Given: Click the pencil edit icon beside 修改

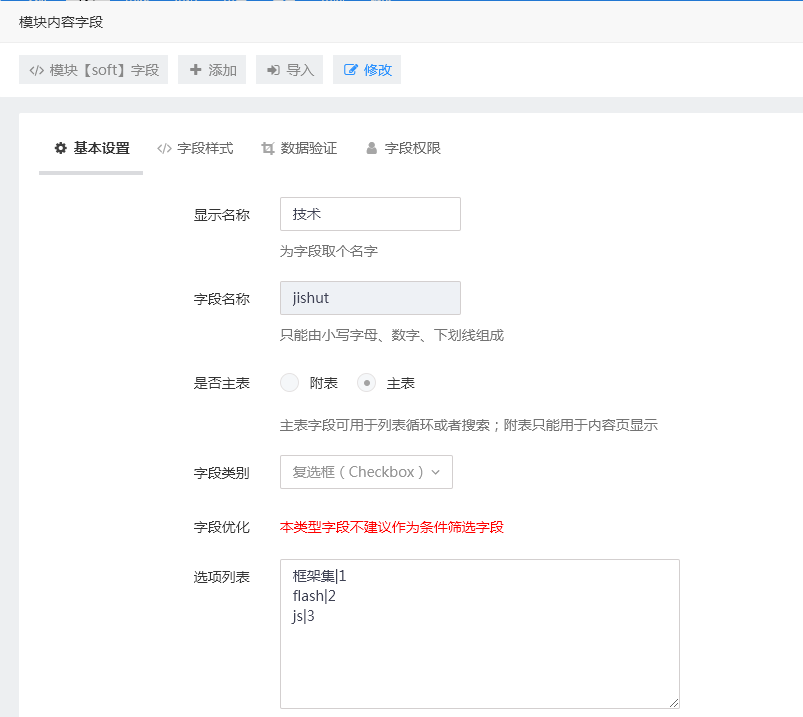Looking at the screenshot, I should click(350, 70).
